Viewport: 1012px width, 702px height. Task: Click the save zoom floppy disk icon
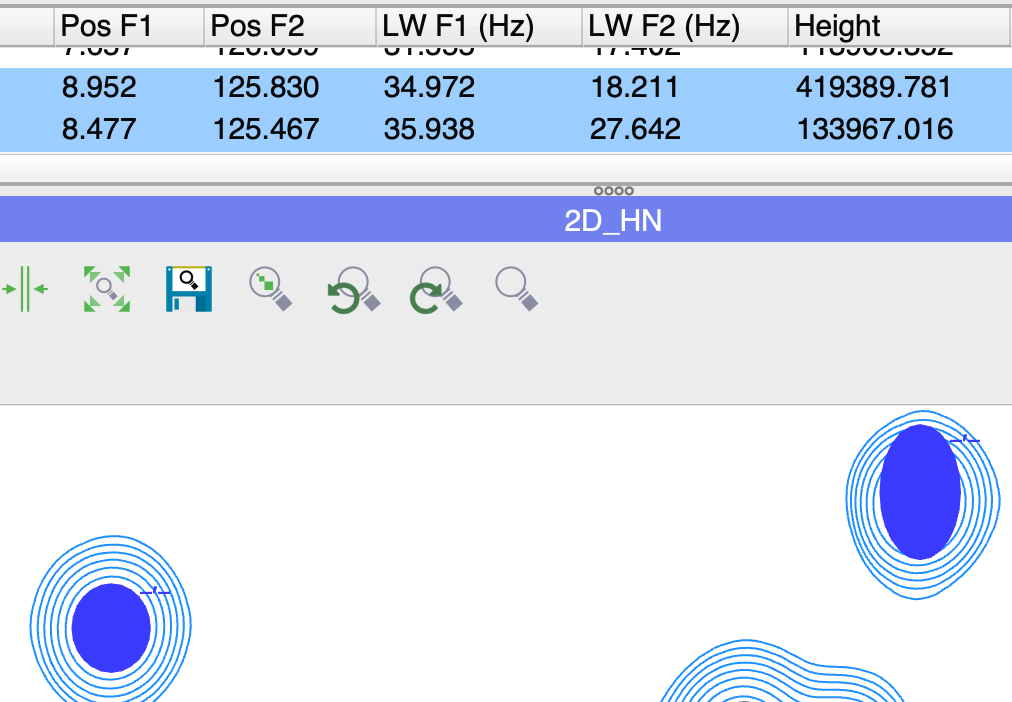189,289
